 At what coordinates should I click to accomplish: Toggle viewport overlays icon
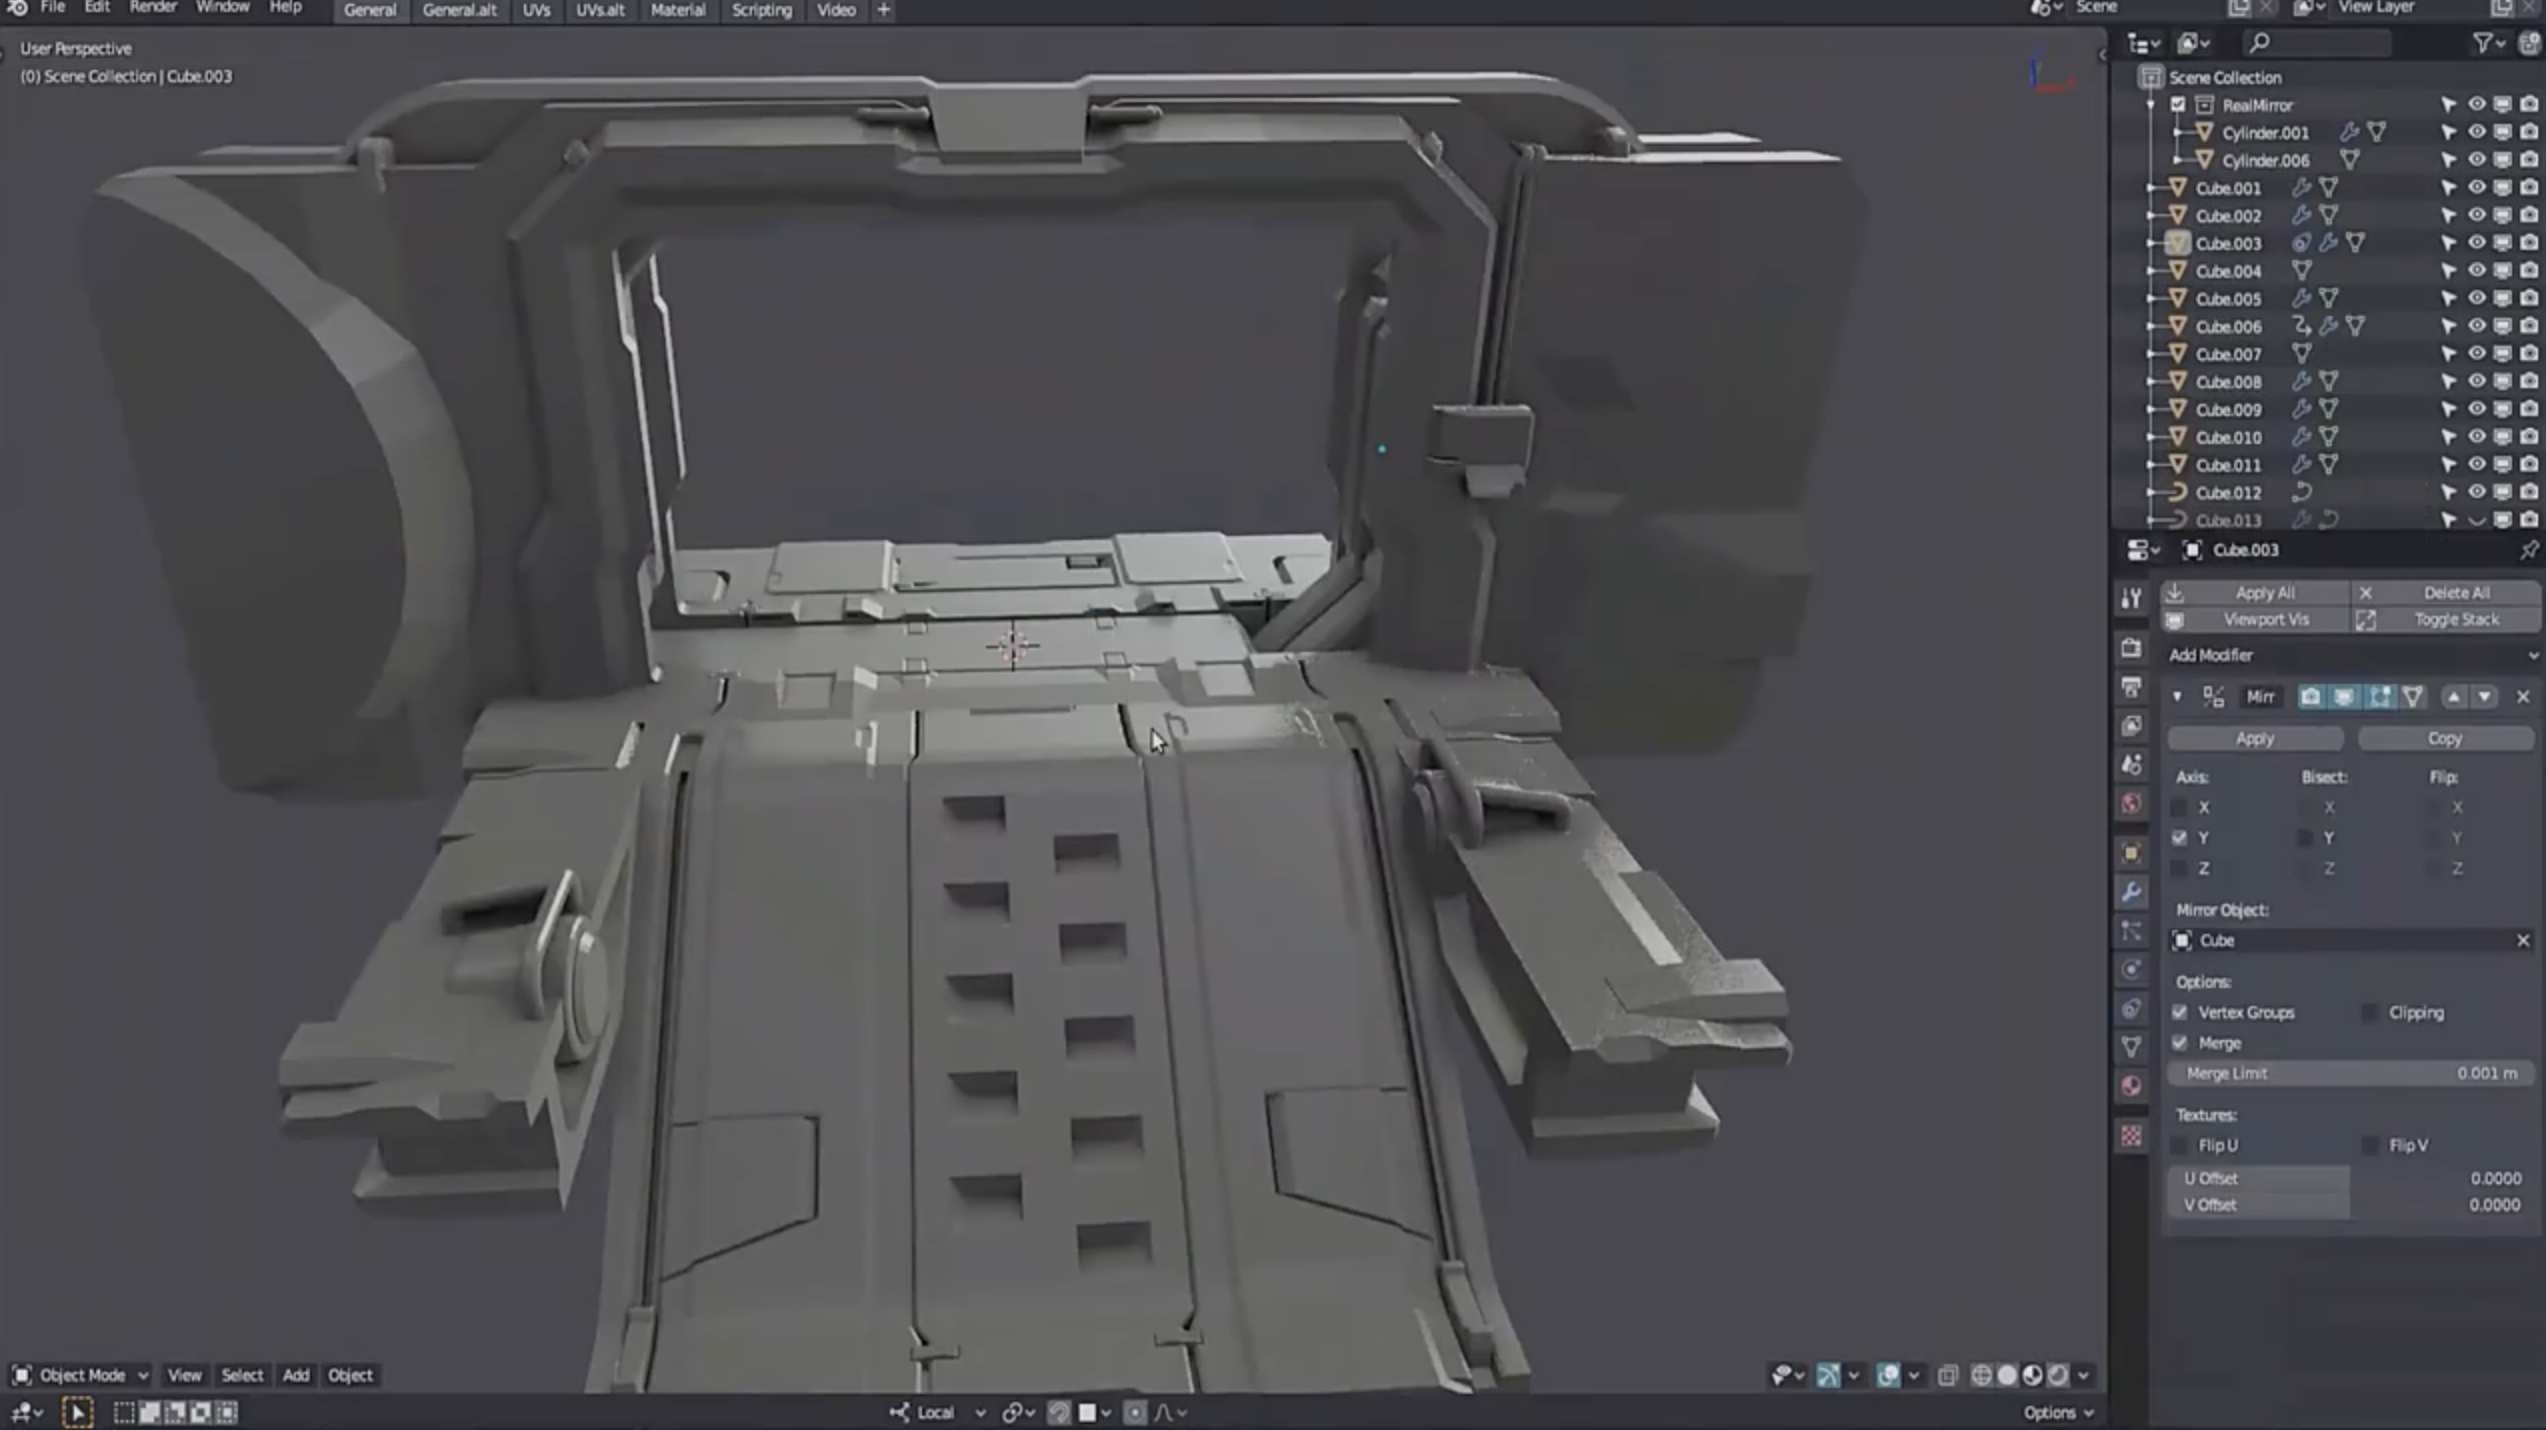(1888, 1375)
